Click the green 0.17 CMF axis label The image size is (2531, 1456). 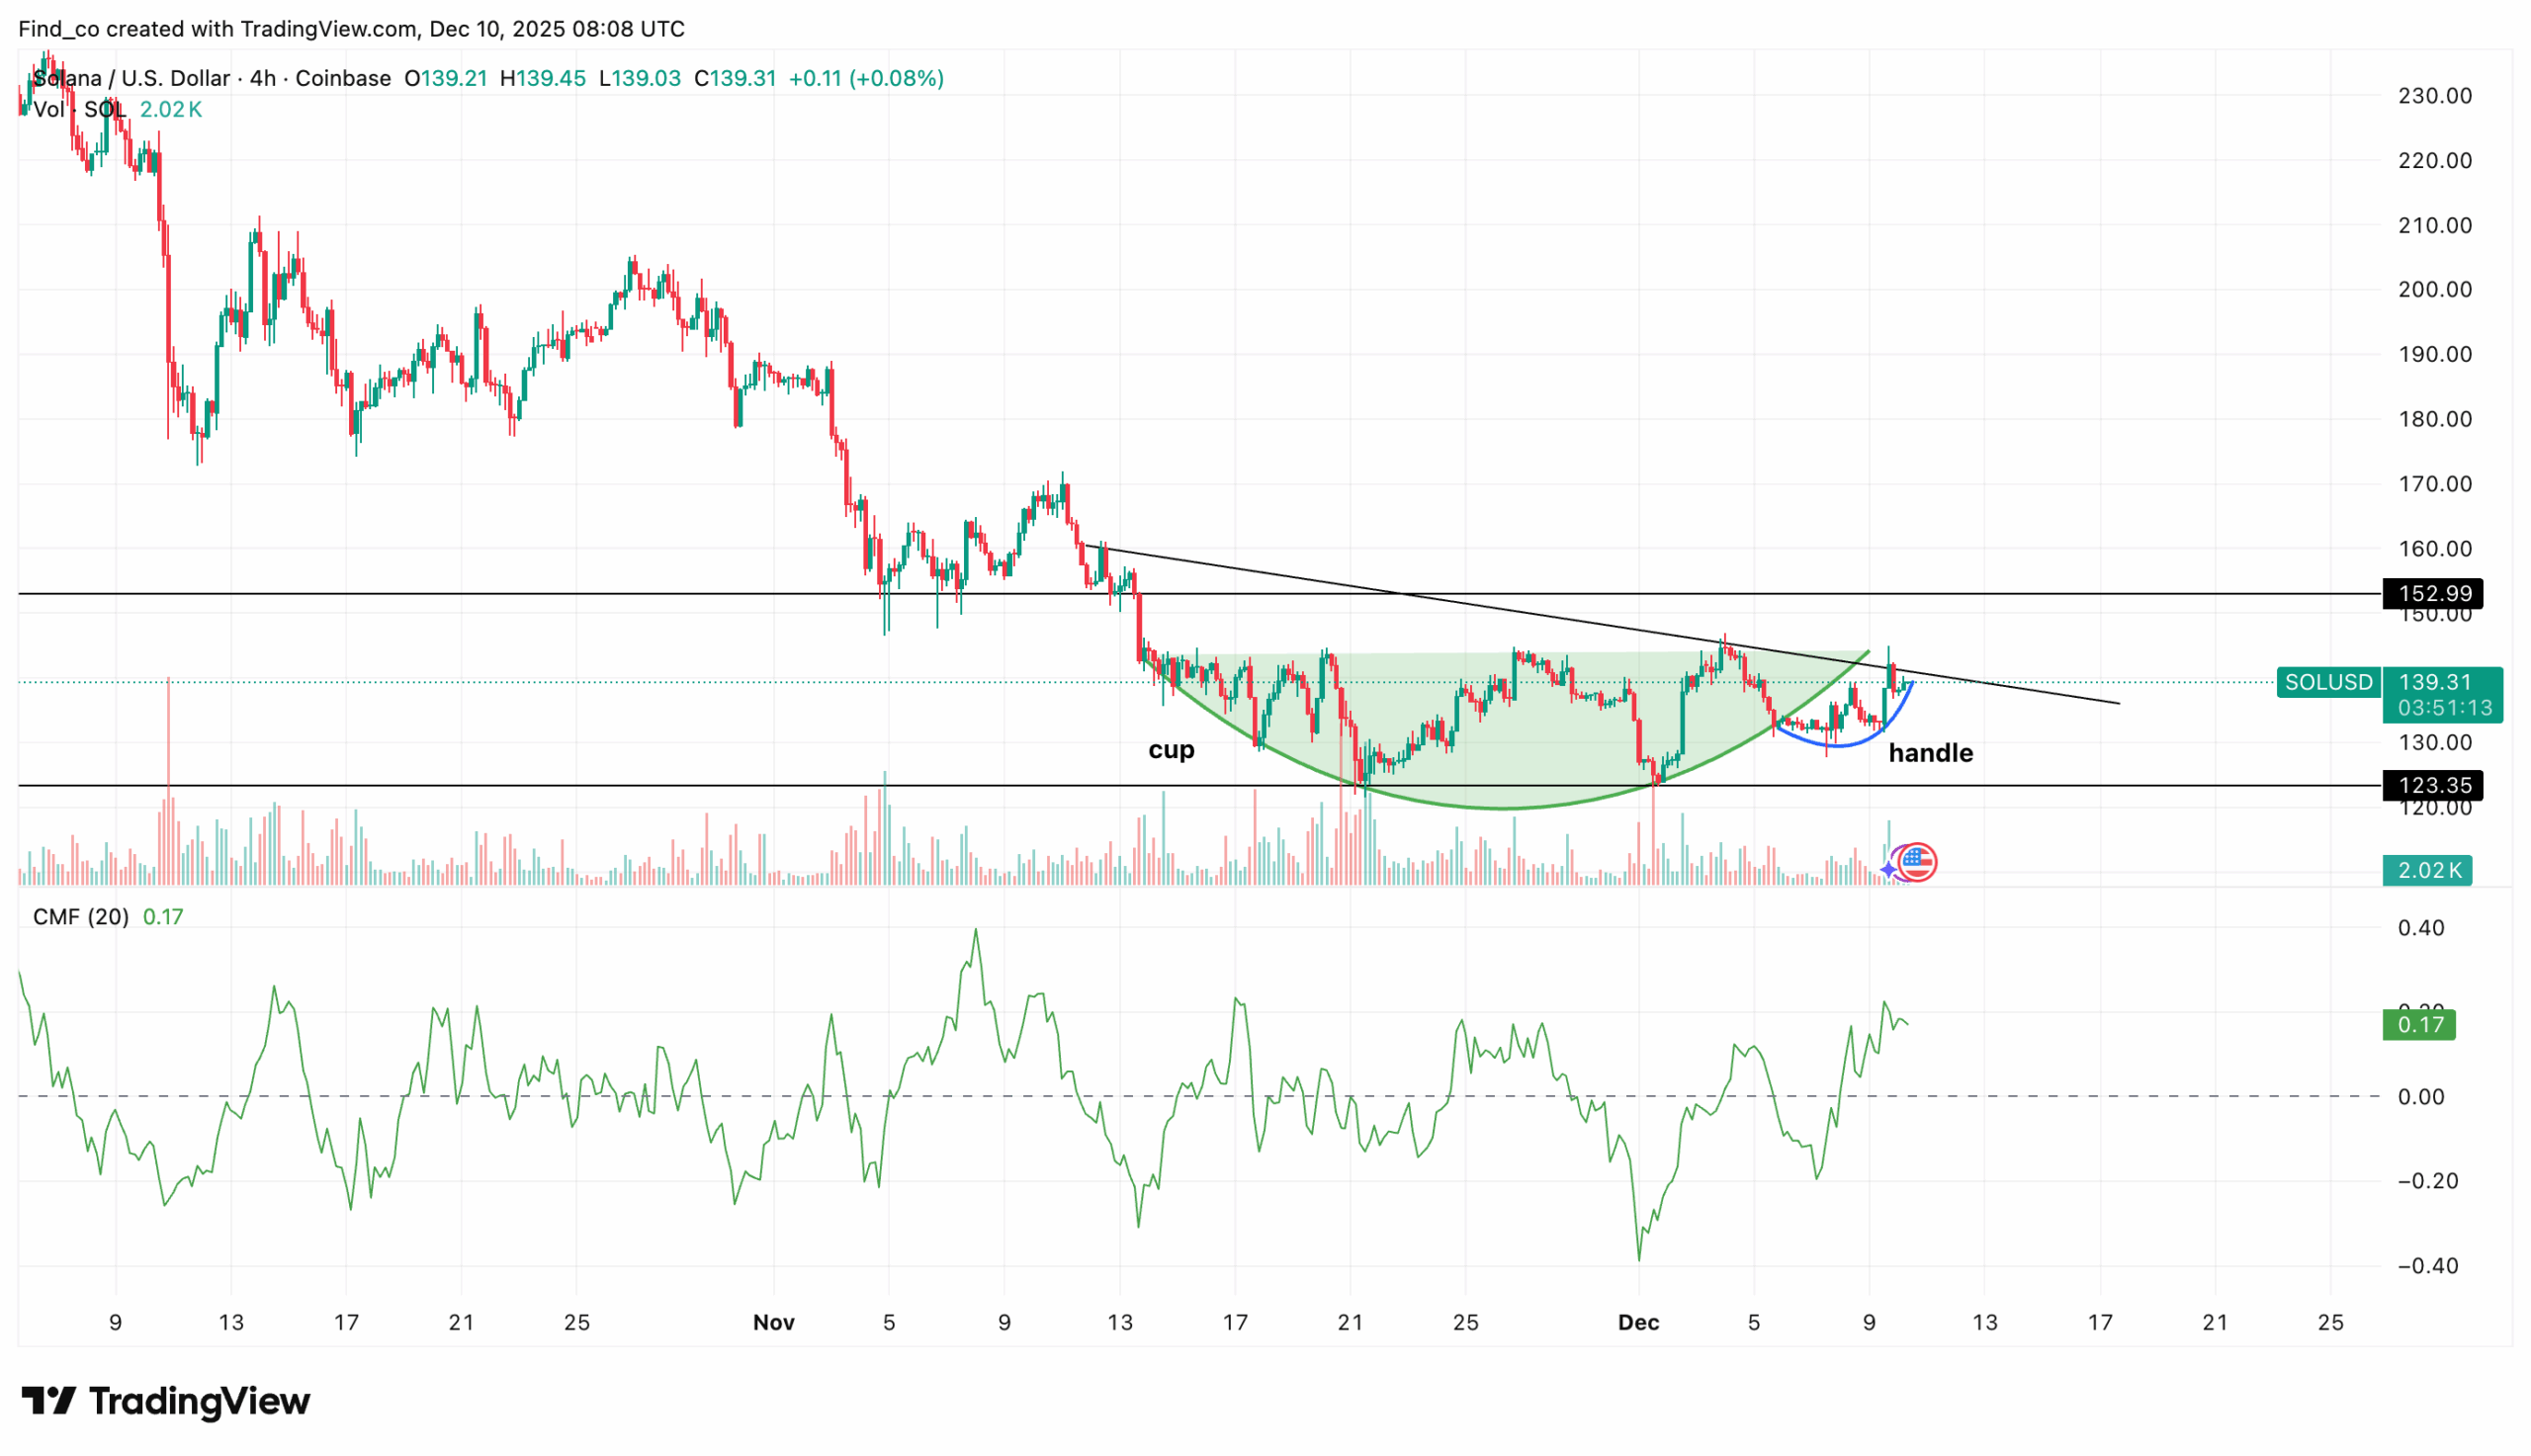[x=2418, y=1024]
